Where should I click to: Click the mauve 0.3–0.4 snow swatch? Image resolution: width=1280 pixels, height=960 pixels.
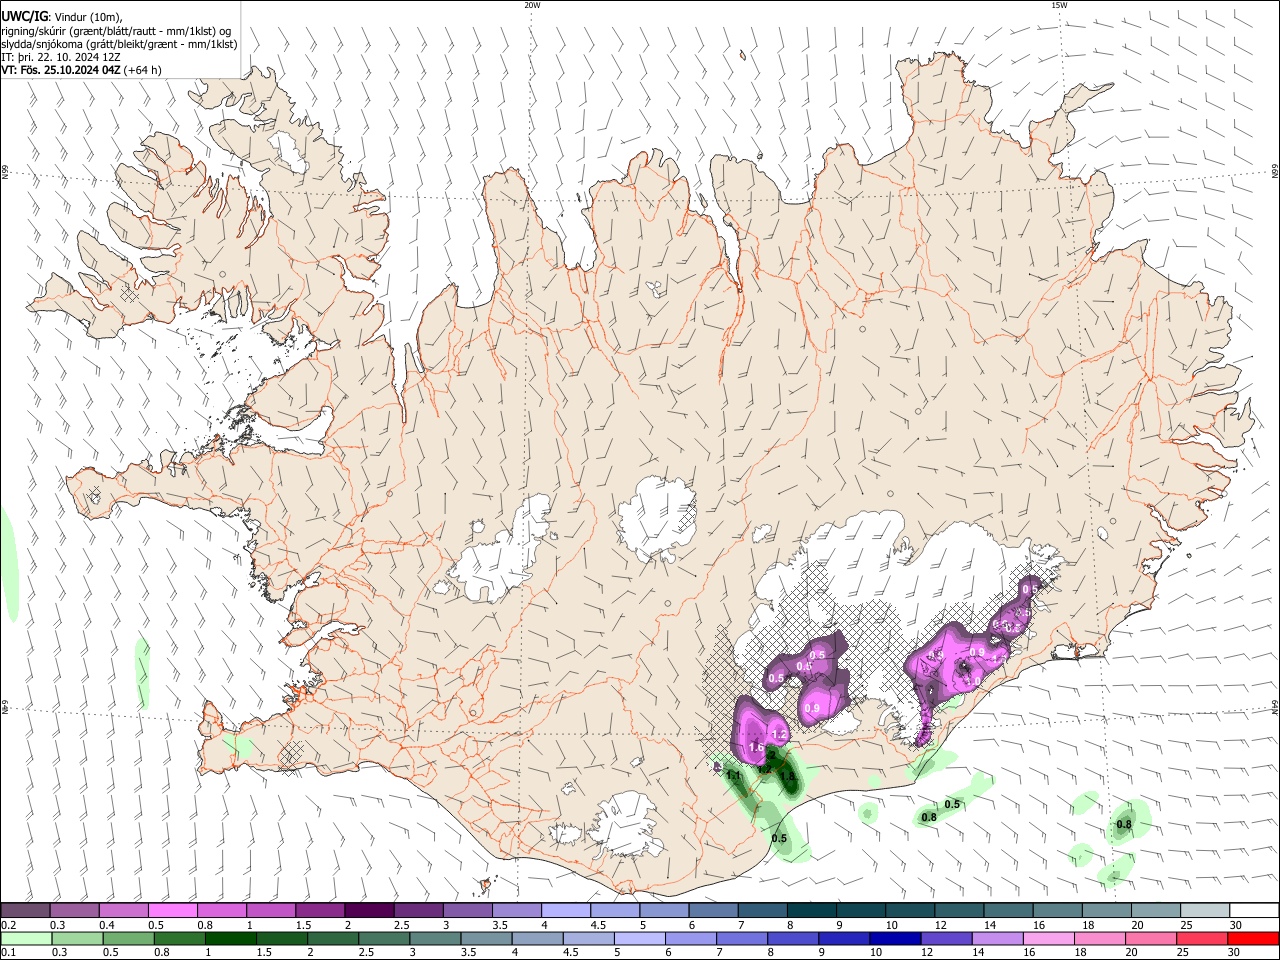74,911
